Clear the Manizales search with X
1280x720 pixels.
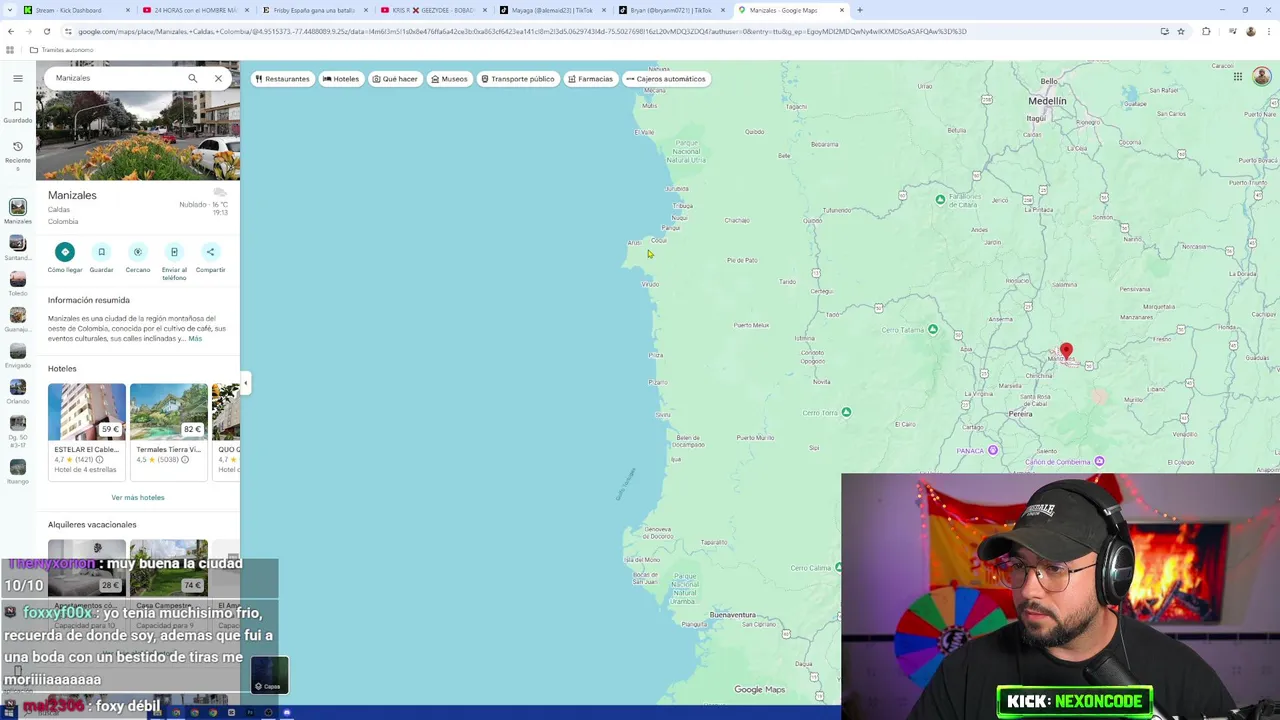point(218,78)
